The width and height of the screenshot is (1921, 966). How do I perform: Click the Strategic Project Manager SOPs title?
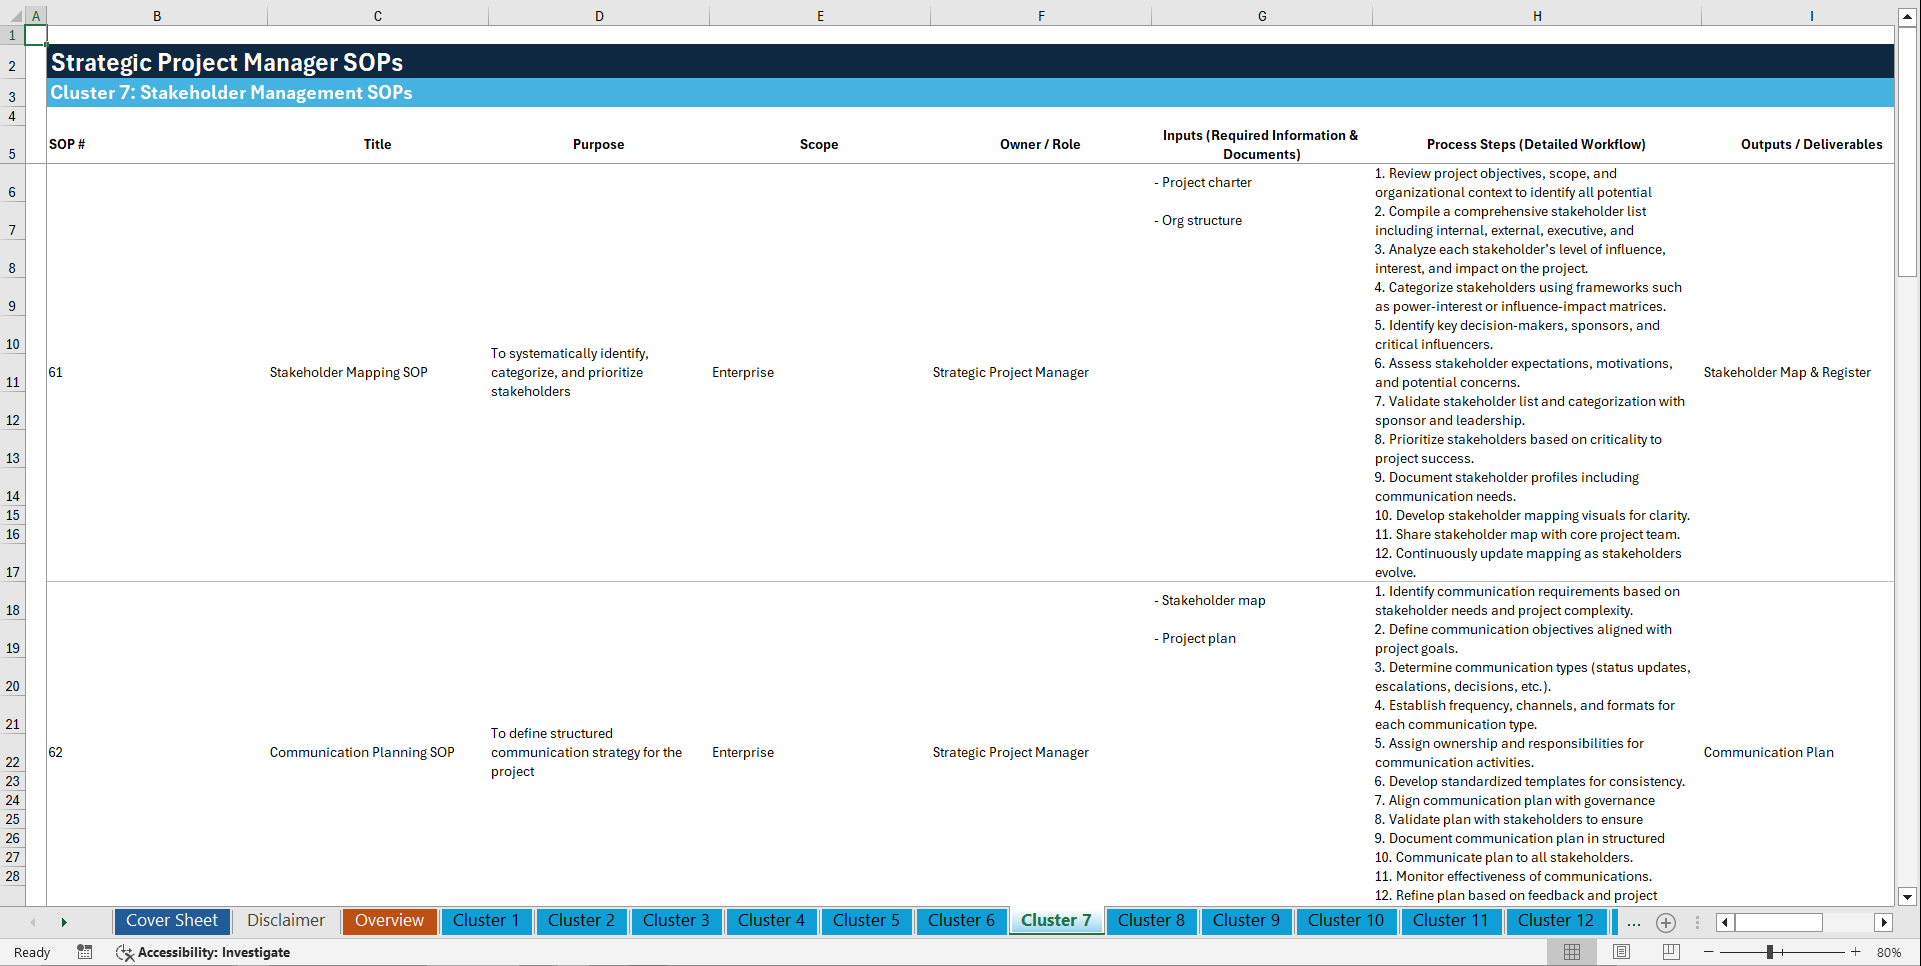pos(227,62)
